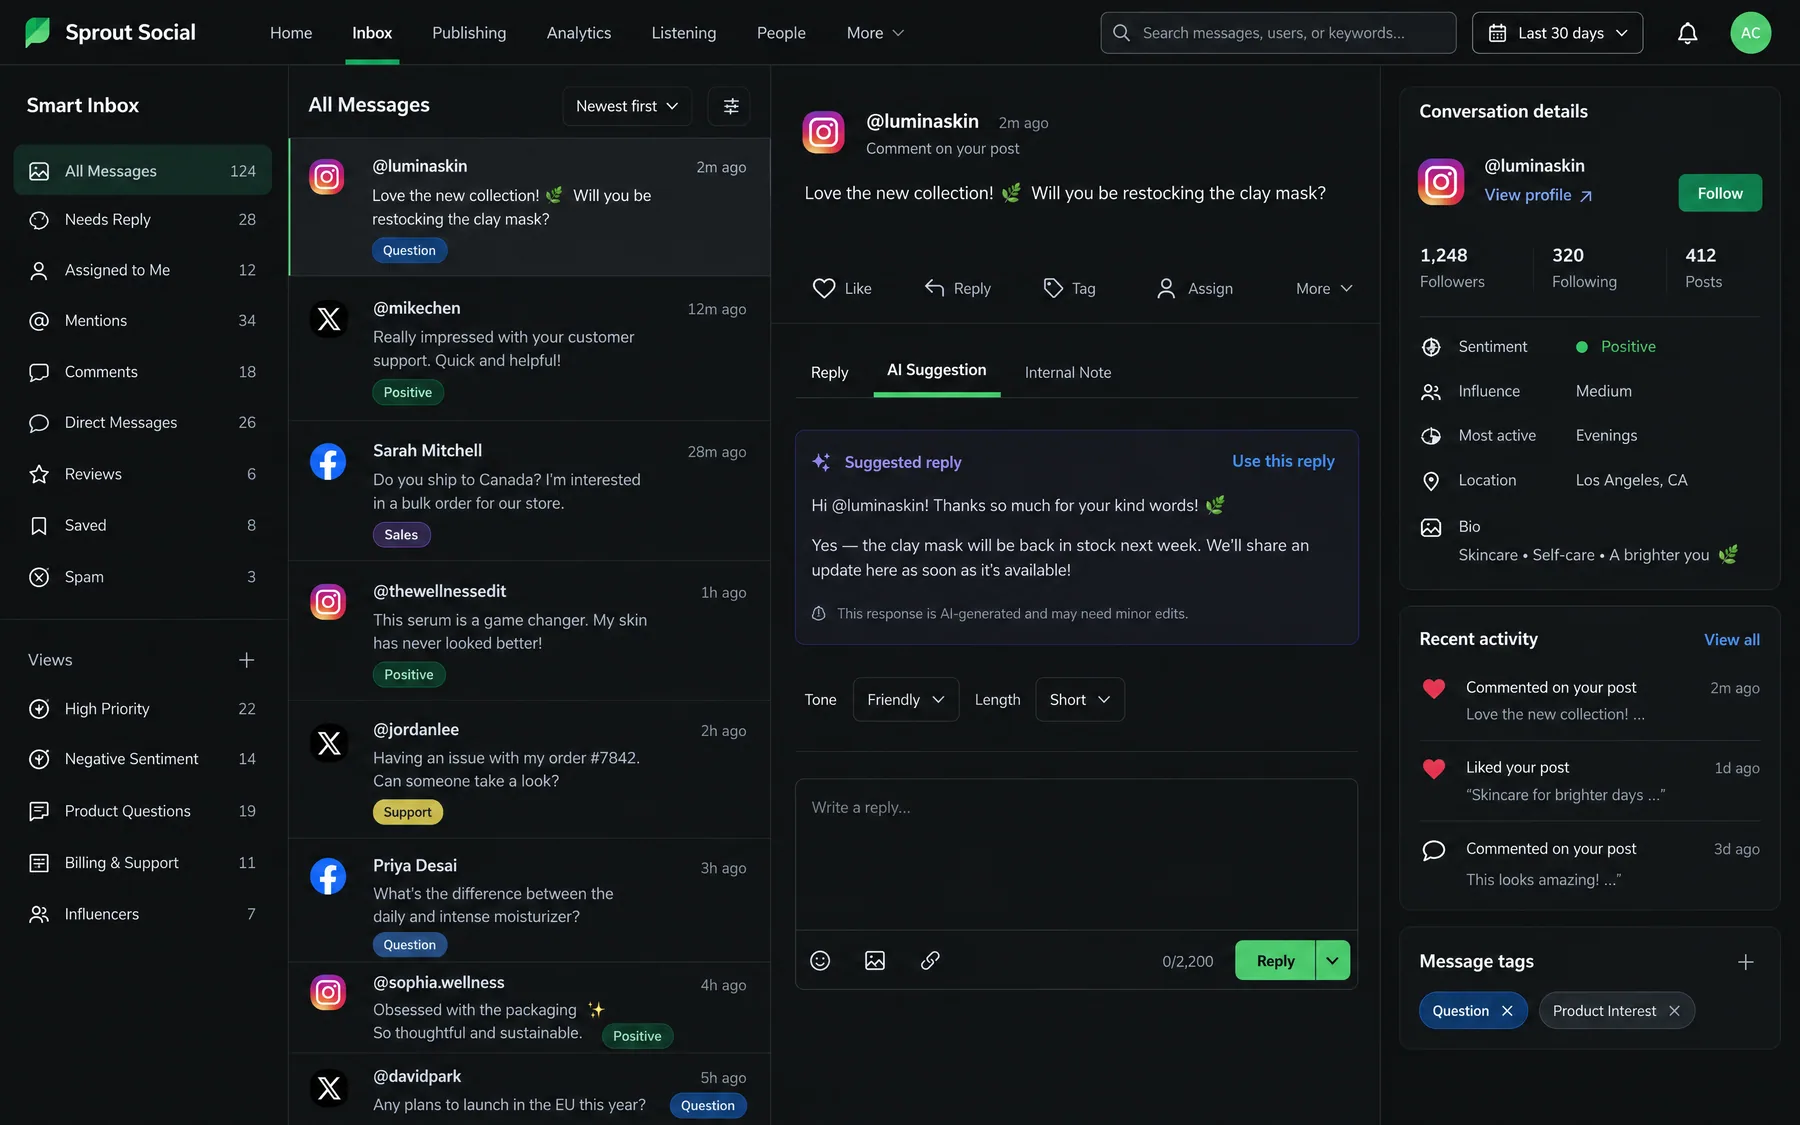Screen dimensions: 1800x1125
Task: Open Reviews in Smart Inbox
Action: click(x=142, y=474)
